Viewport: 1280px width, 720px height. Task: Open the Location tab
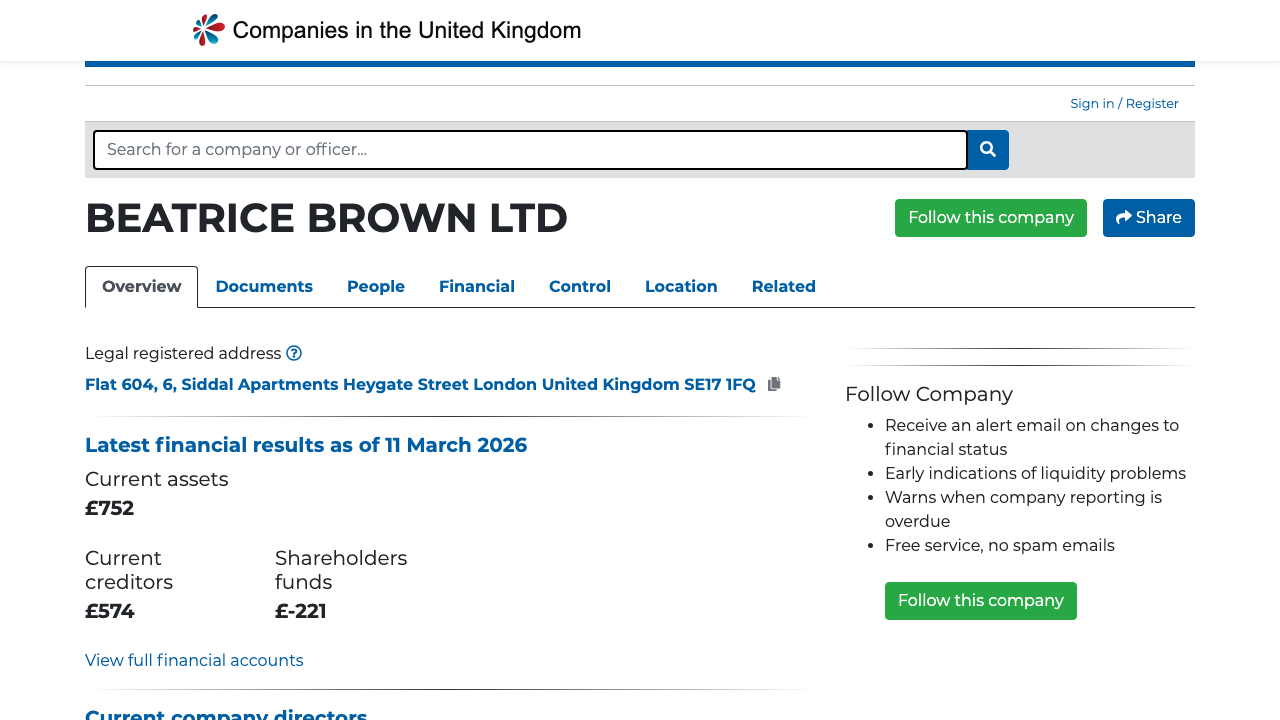(x=681, y=287)
